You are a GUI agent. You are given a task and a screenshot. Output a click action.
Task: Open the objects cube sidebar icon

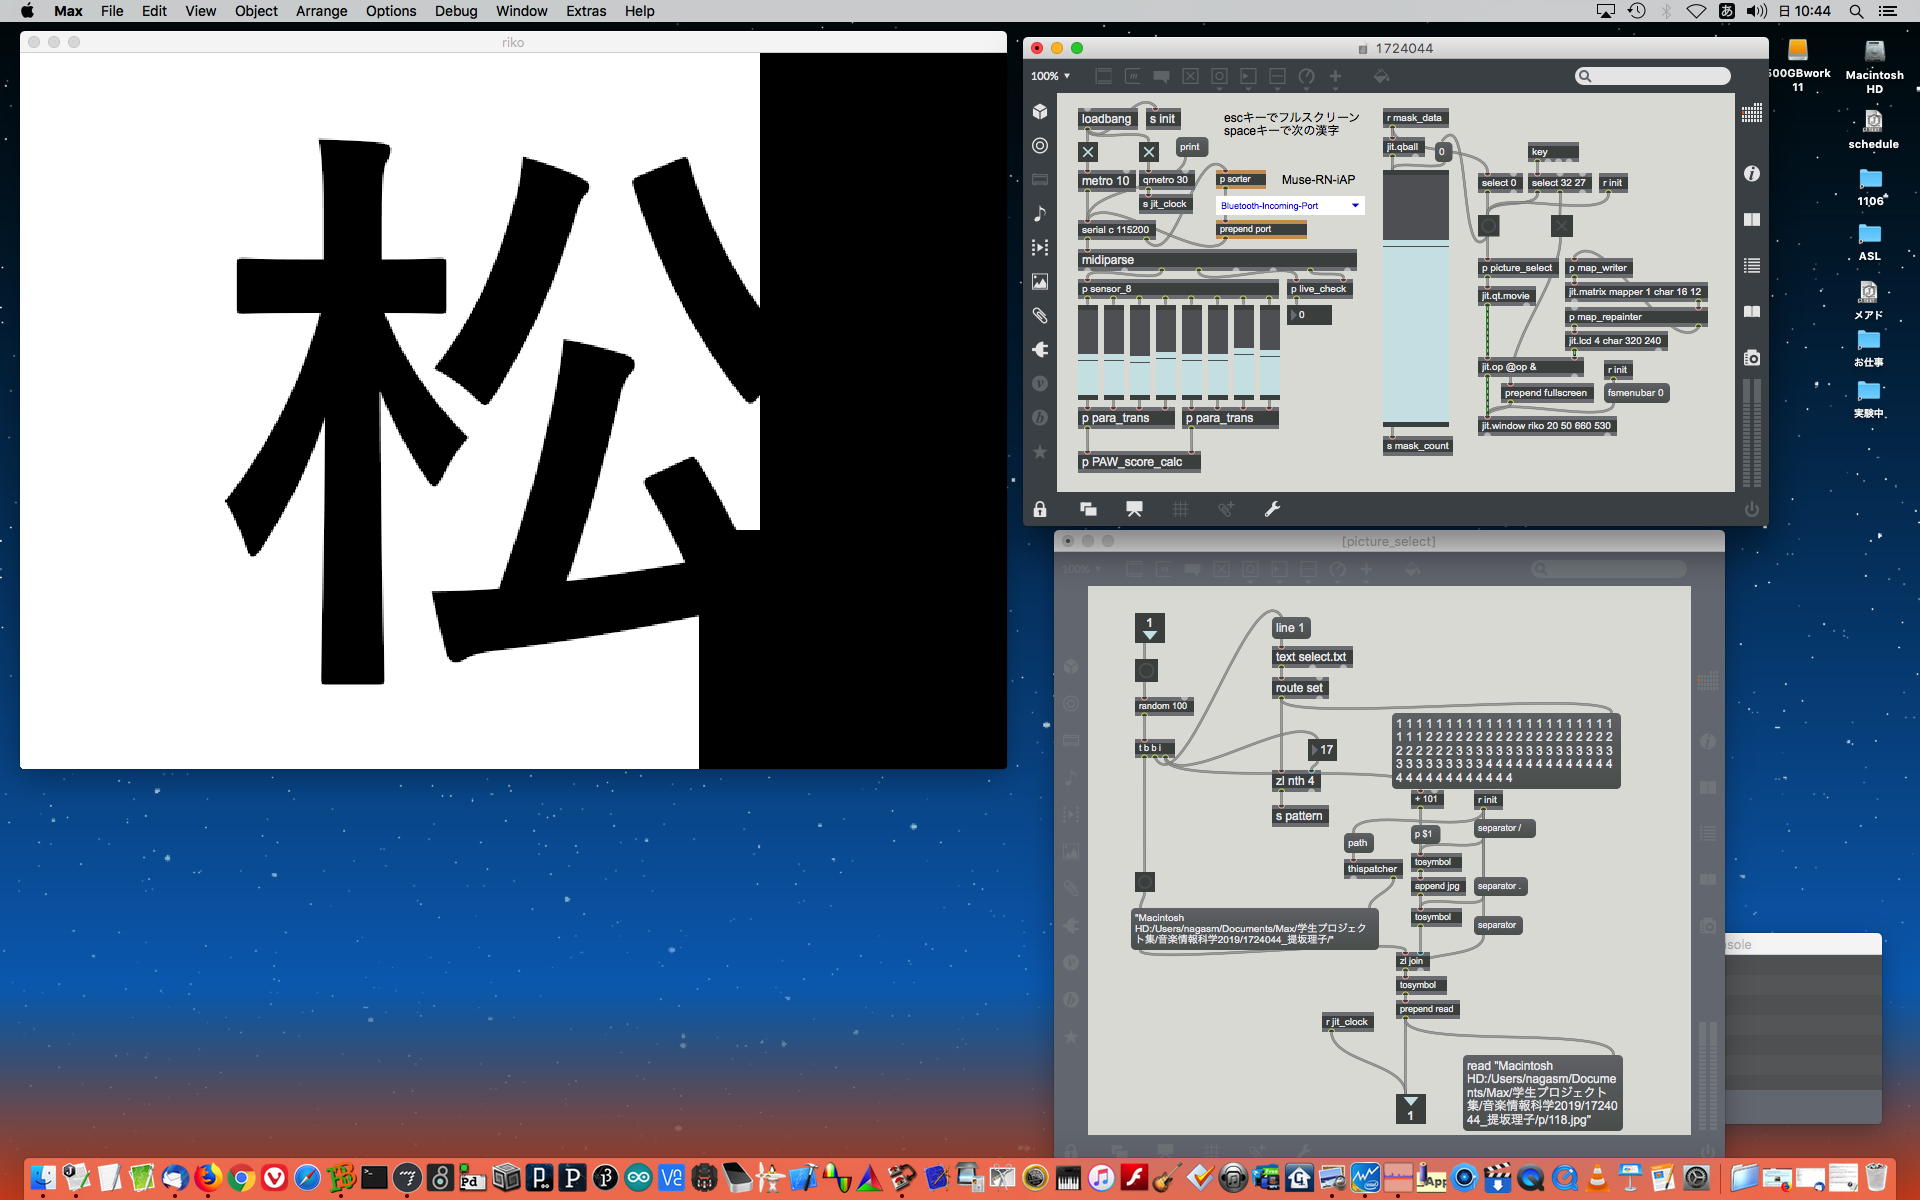coord(1040,112)
